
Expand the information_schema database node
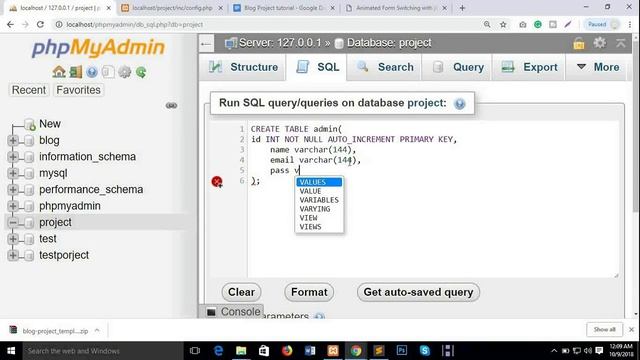(x=13, y=157)
